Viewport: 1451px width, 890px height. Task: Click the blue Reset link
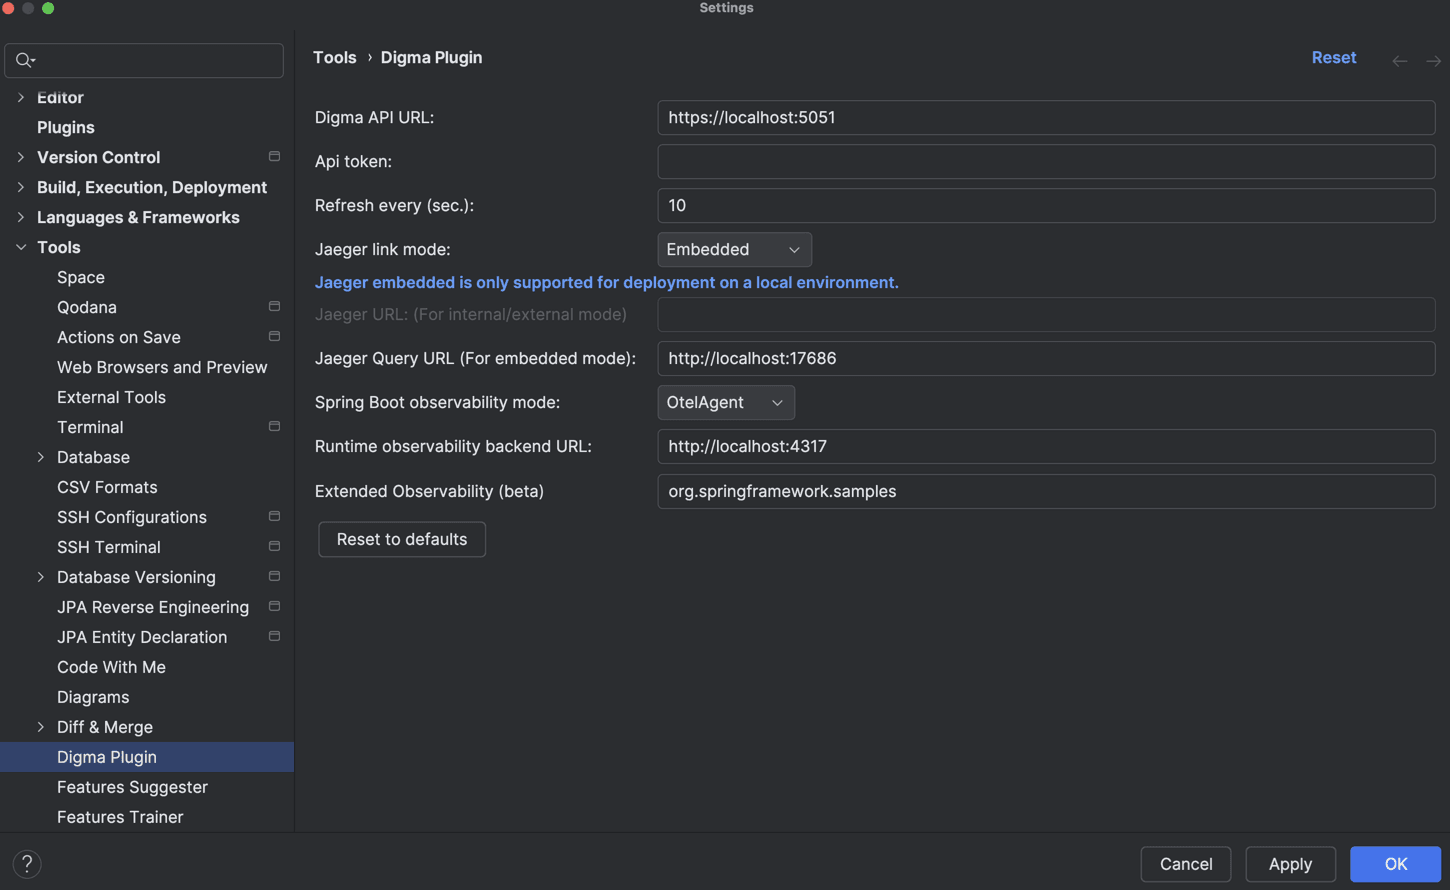(1333, 57)
